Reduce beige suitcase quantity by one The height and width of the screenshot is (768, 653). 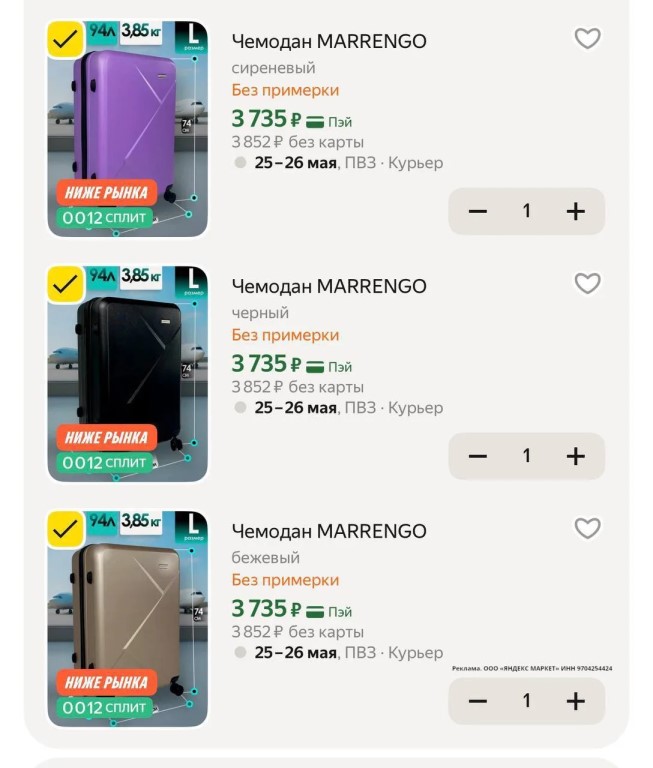point(478,701)
